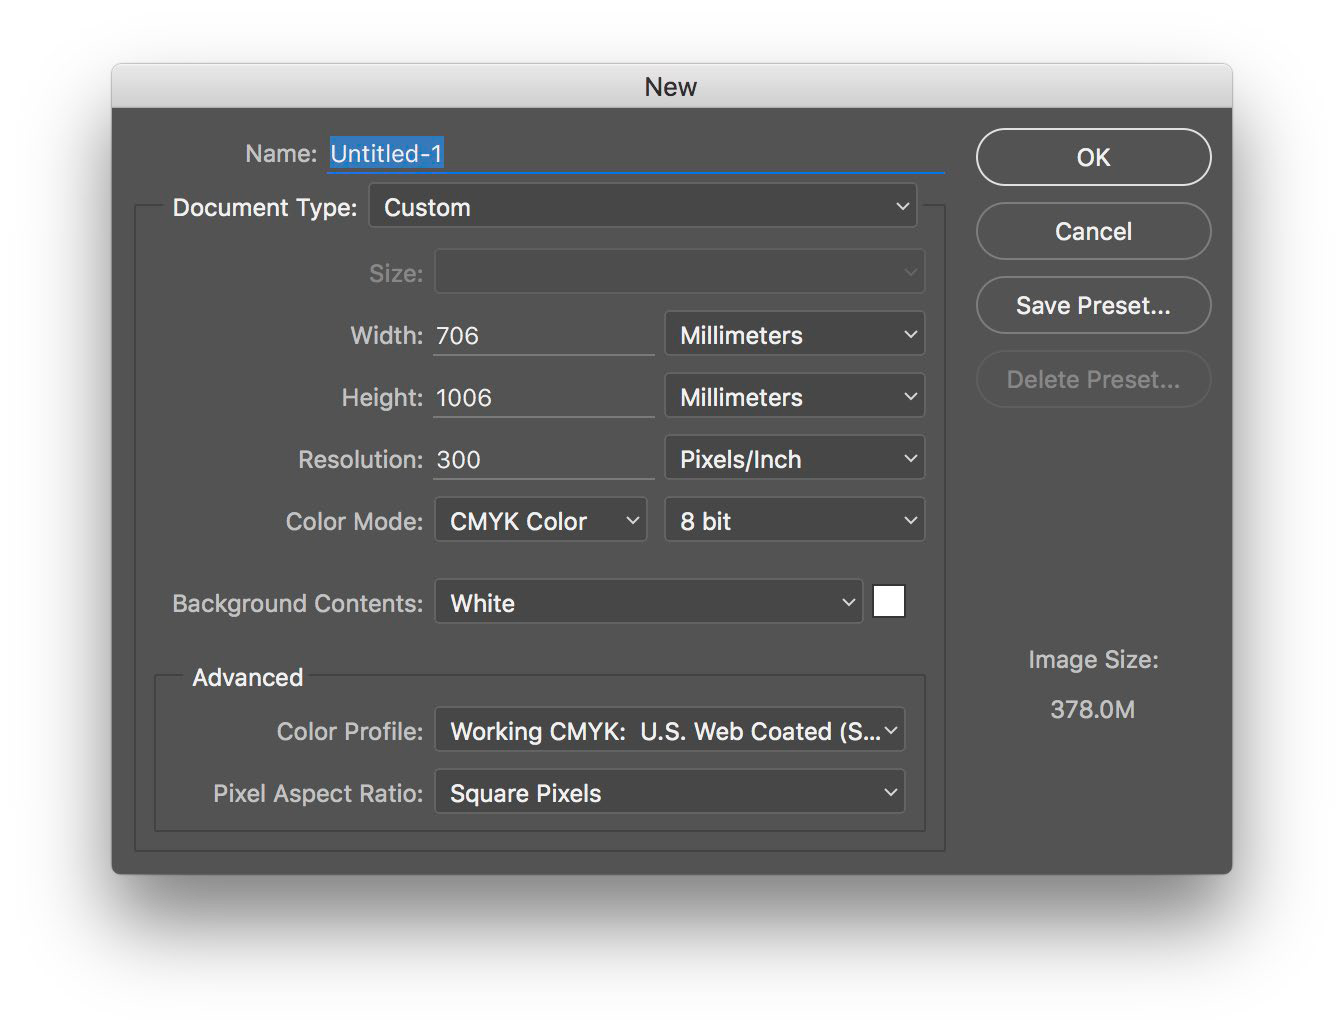Click the Name text field
The height and width of the screenshot is (1034, 1344).
(635, 154)
